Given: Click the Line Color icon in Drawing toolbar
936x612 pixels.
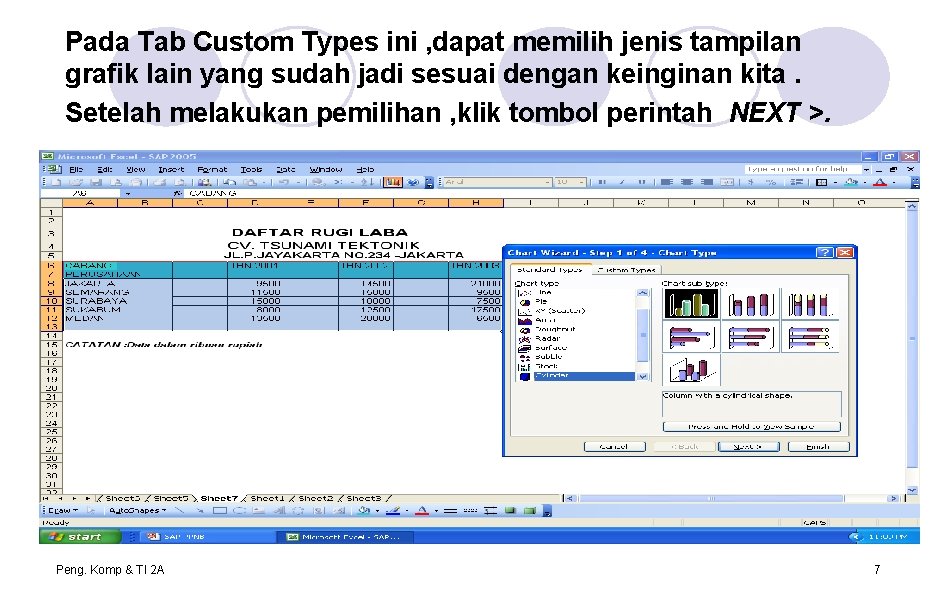Looking at the screenshot, I should click(x=392, y=510).
